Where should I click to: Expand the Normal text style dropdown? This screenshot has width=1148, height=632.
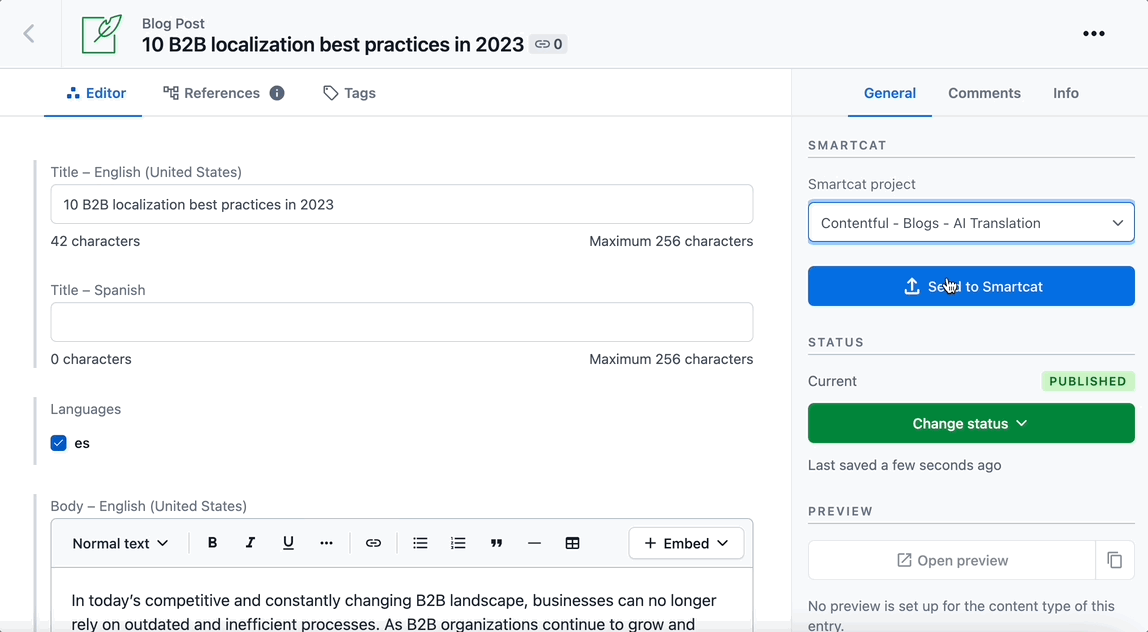(120, 543)
